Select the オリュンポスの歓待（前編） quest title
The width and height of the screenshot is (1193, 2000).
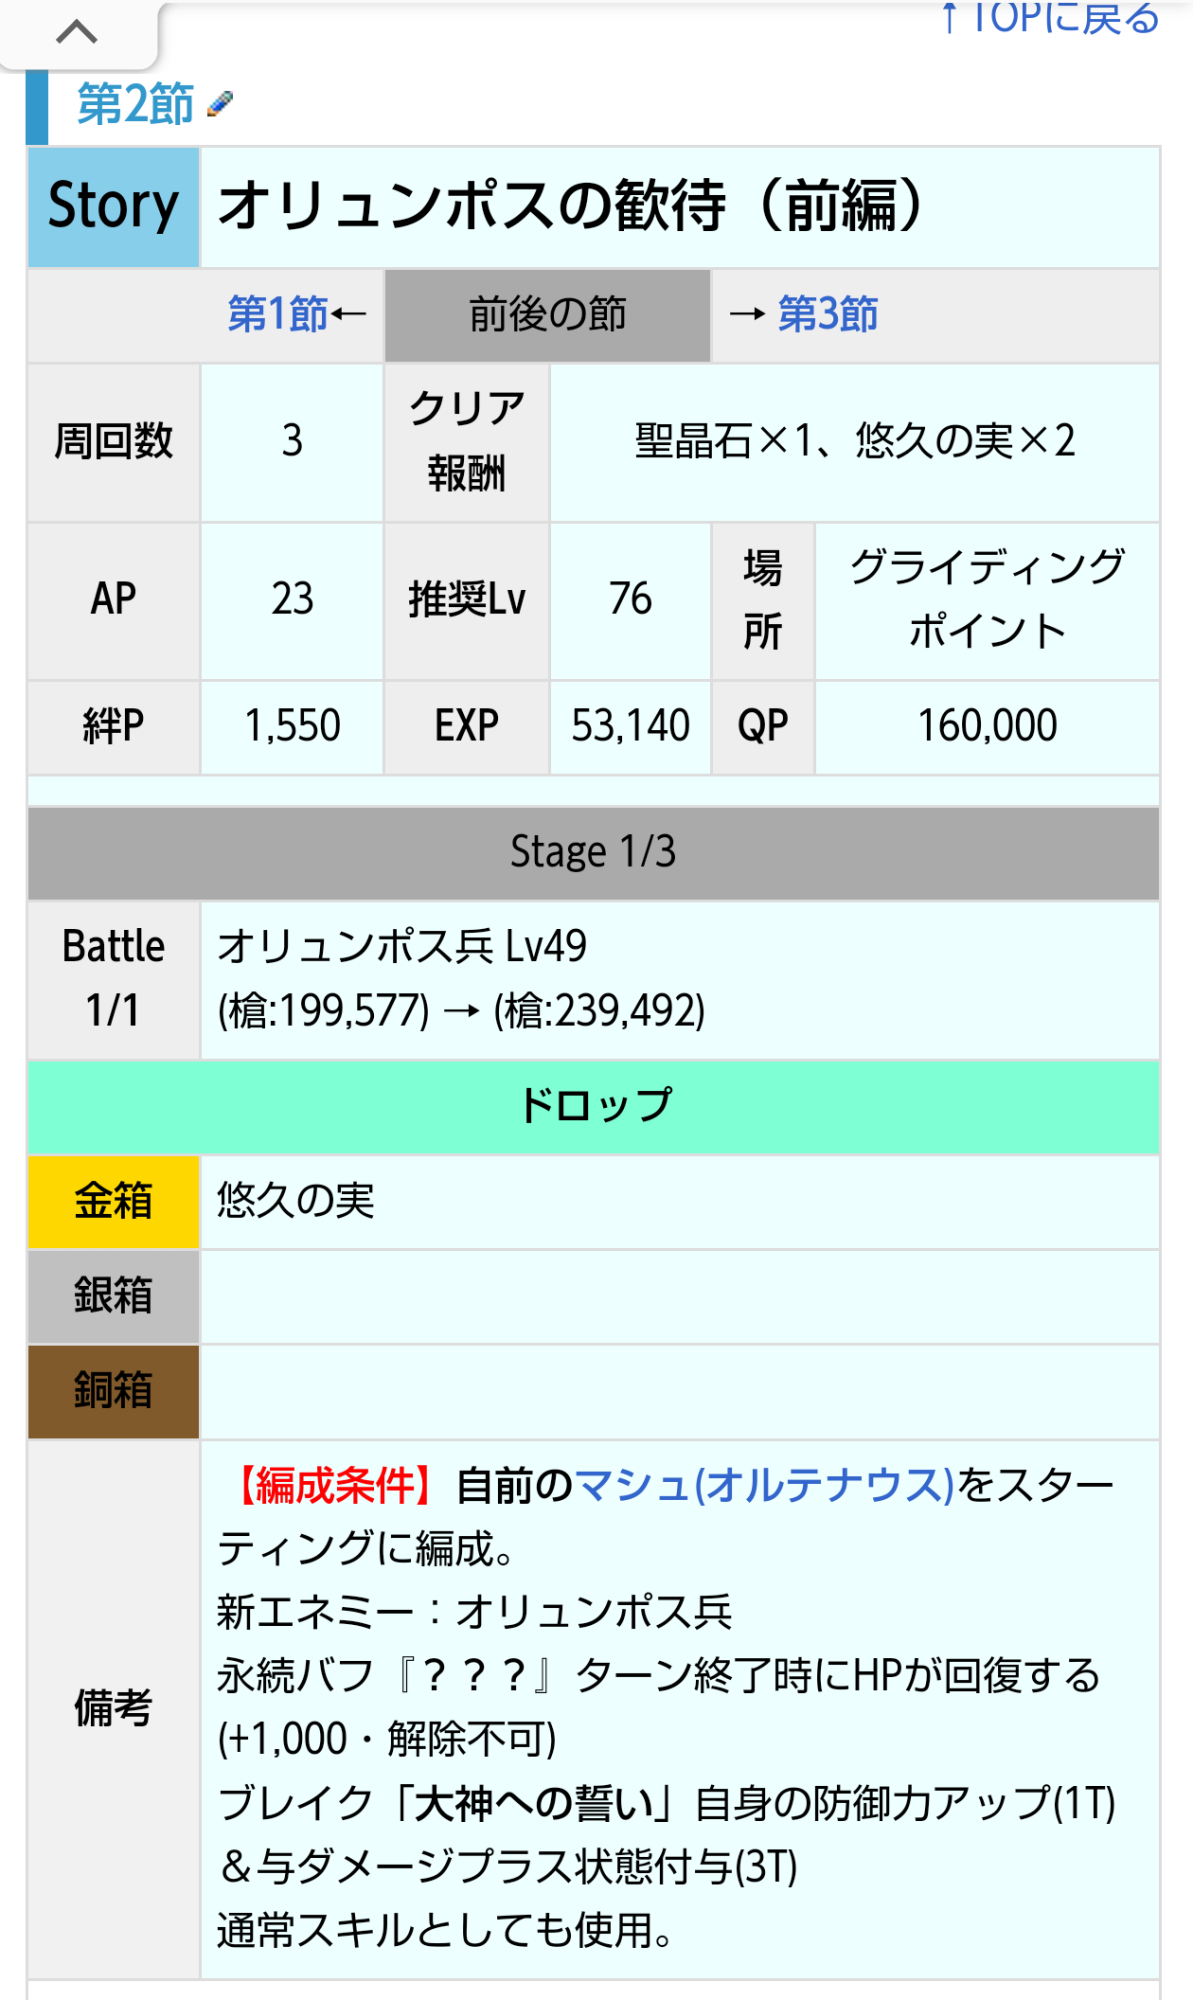click(x=570, y=207)
